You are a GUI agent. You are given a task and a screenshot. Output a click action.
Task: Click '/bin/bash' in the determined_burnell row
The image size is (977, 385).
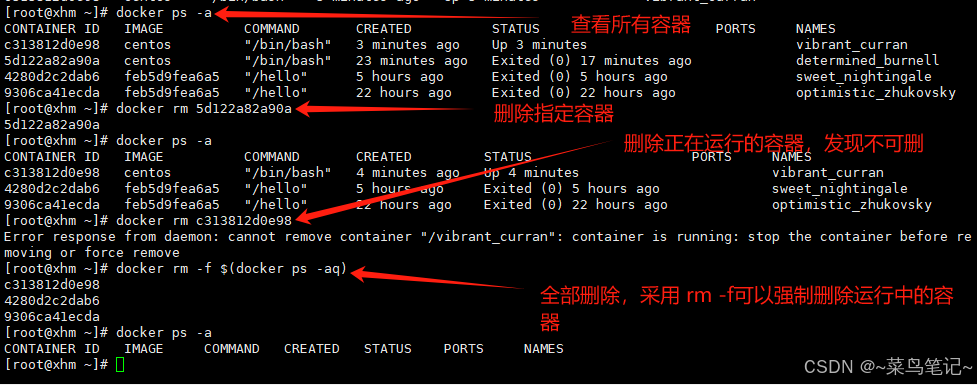(x=288, y=61)
